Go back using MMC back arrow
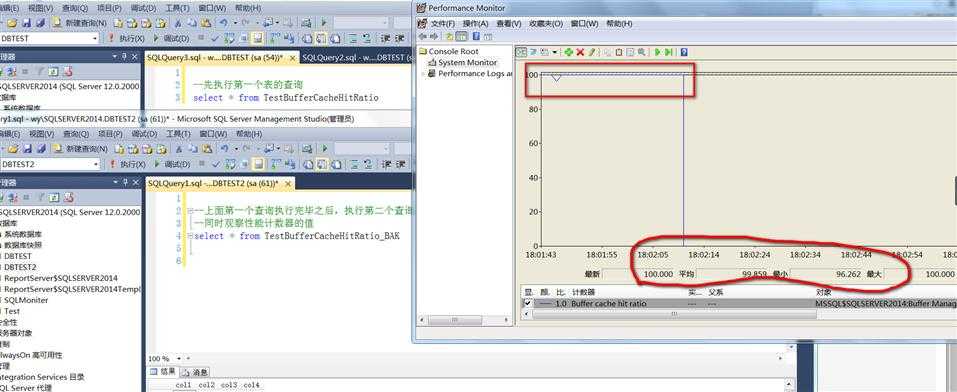Screen dimensions: 957x392 point(421,36)
